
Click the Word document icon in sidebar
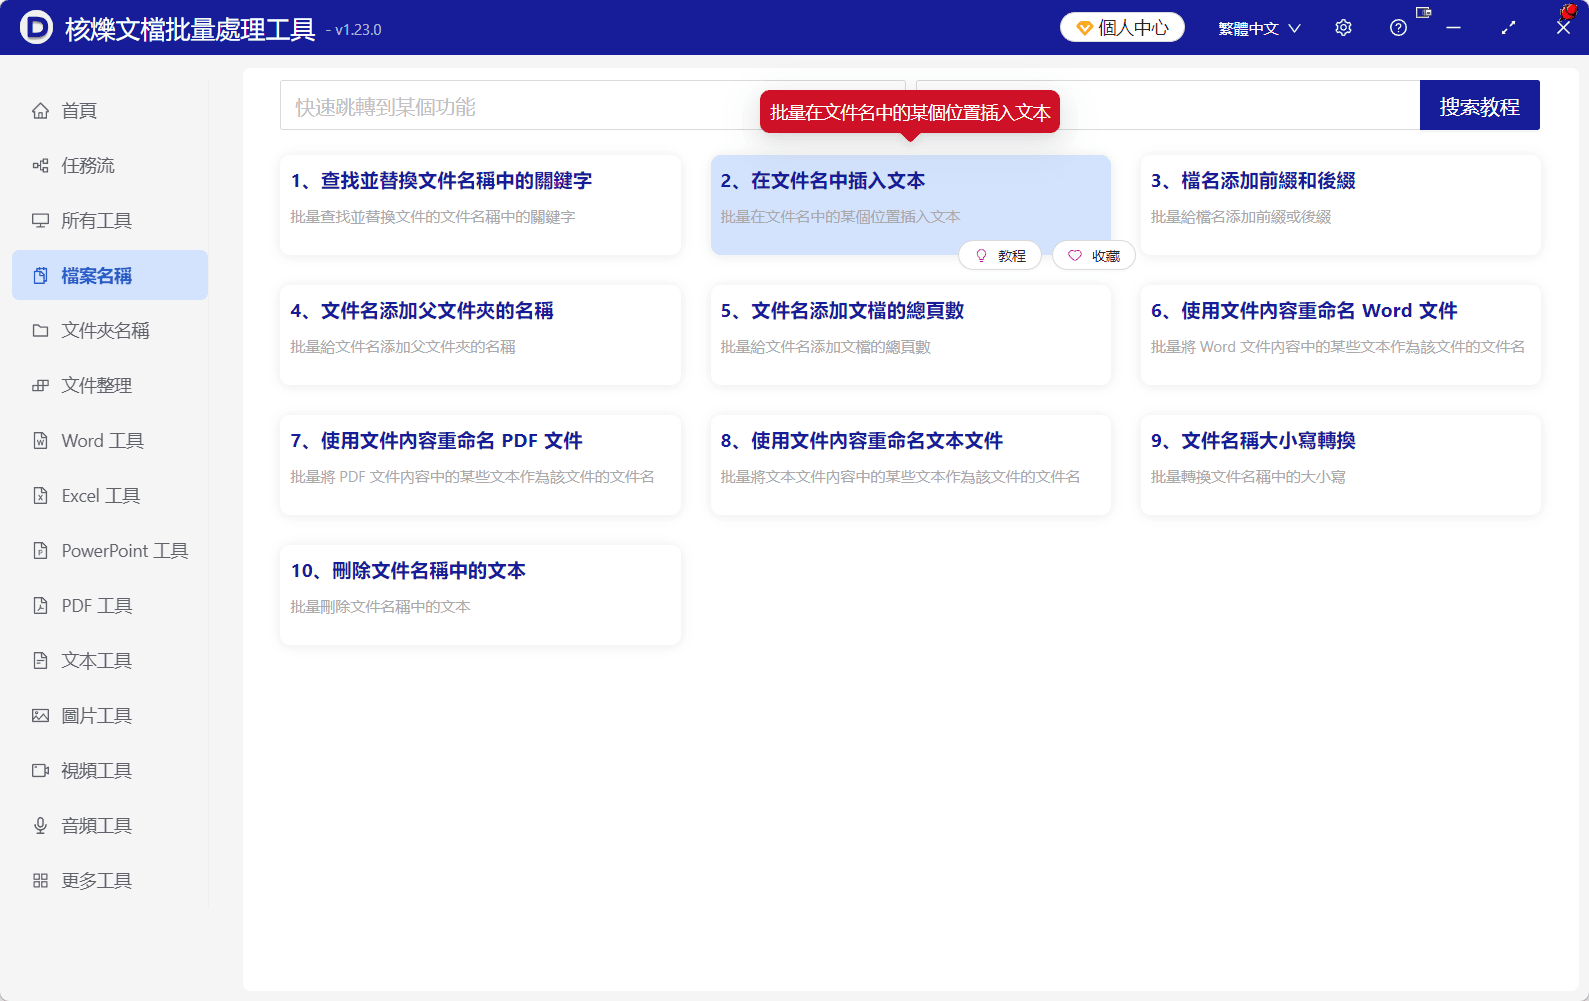click(40, 441)
